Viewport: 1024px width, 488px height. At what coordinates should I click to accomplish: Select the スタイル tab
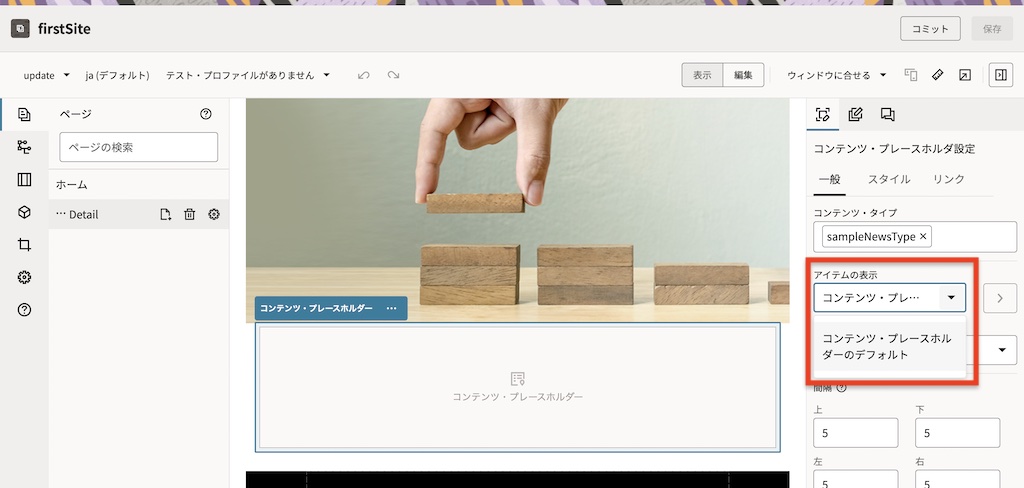889,179
